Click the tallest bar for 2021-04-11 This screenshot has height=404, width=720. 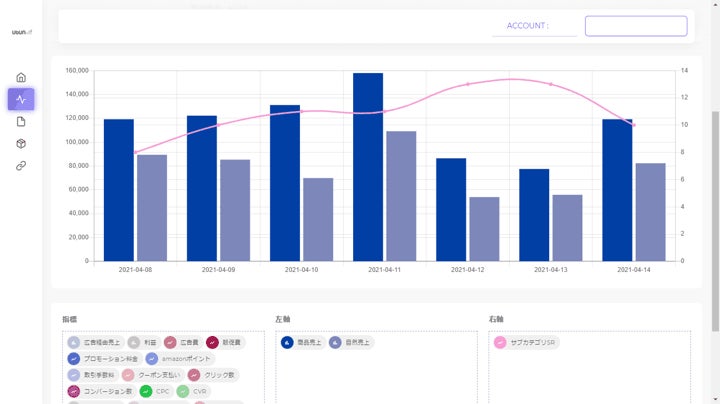[368, 167]
